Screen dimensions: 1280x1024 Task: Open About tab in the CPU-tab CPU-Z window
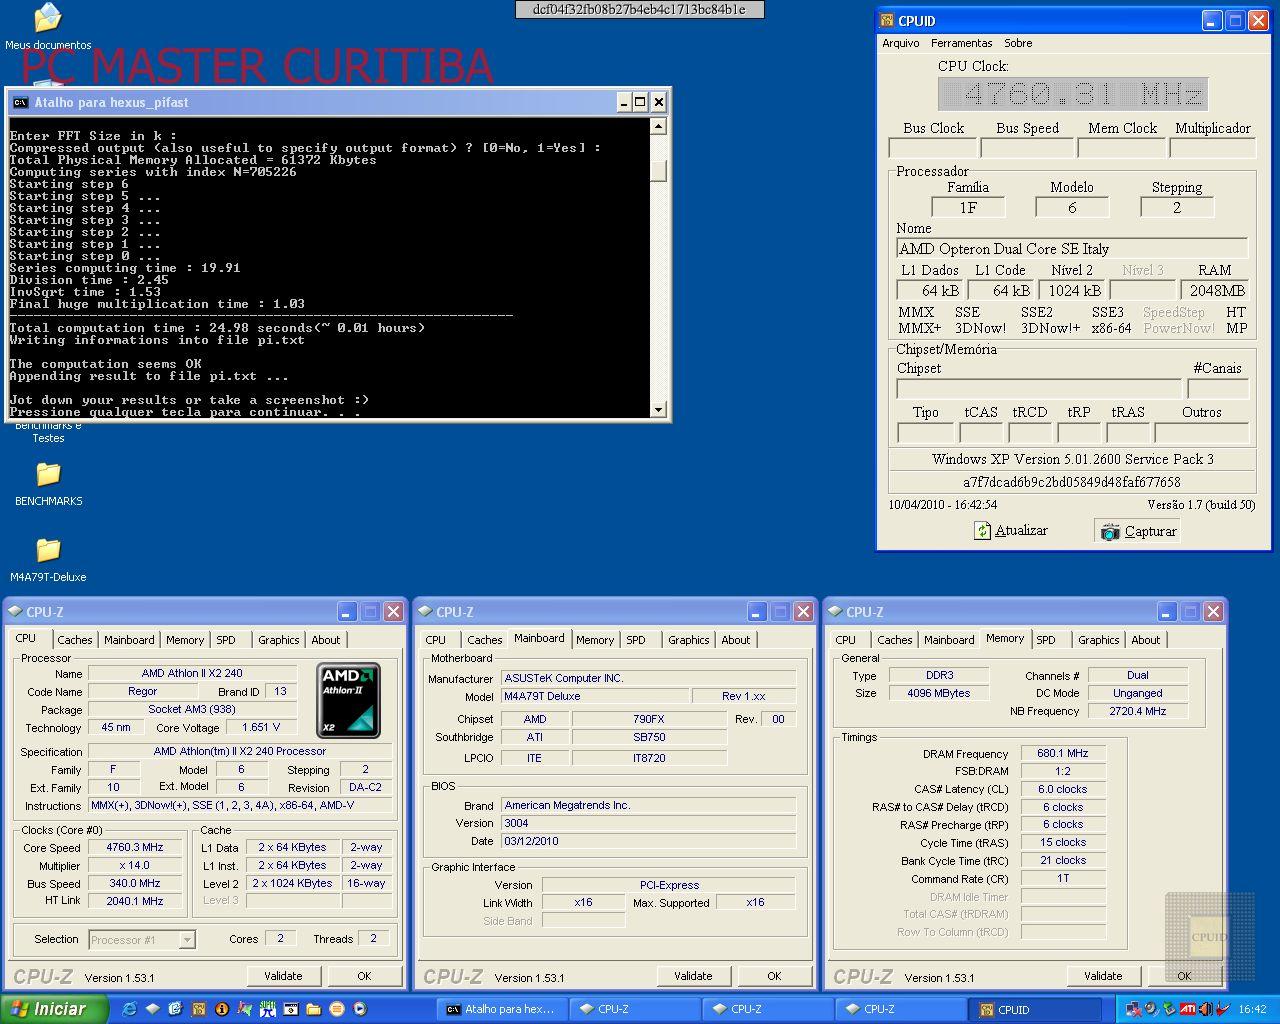point(325,640)
